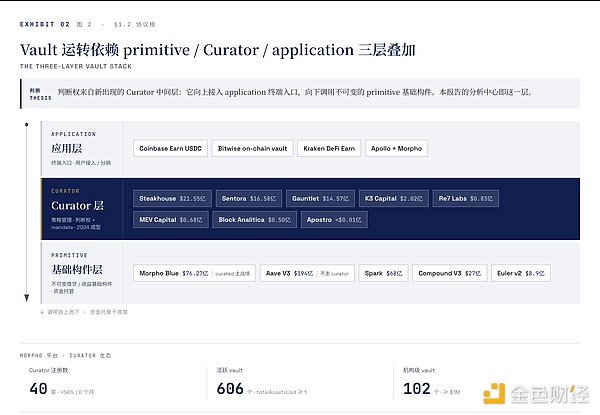Viewport: 600px width, 415px height.
Task: Click the Re7 Labs chip
Action: click(466, 199)
